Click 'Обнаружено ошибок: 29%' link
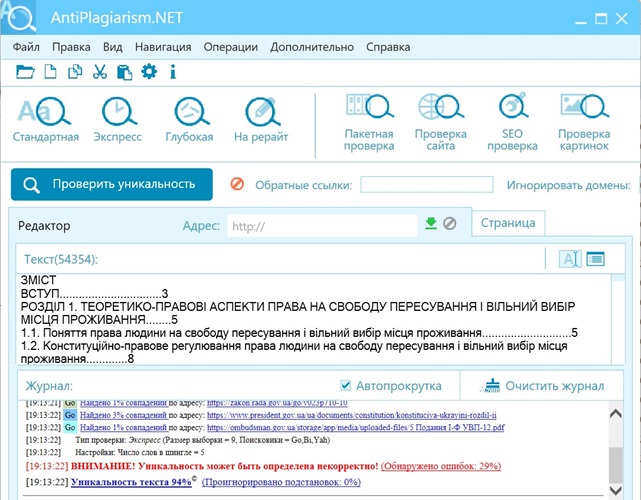This screenshot has width=641, height=500. click(441, 466)
